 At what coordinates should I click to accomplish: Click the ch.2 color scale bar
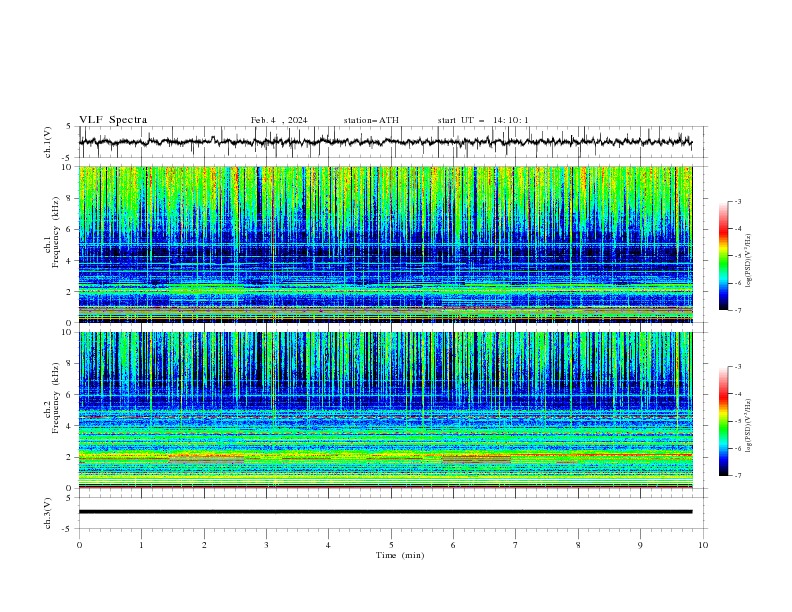pyautogui.click(x=724, y=421)
